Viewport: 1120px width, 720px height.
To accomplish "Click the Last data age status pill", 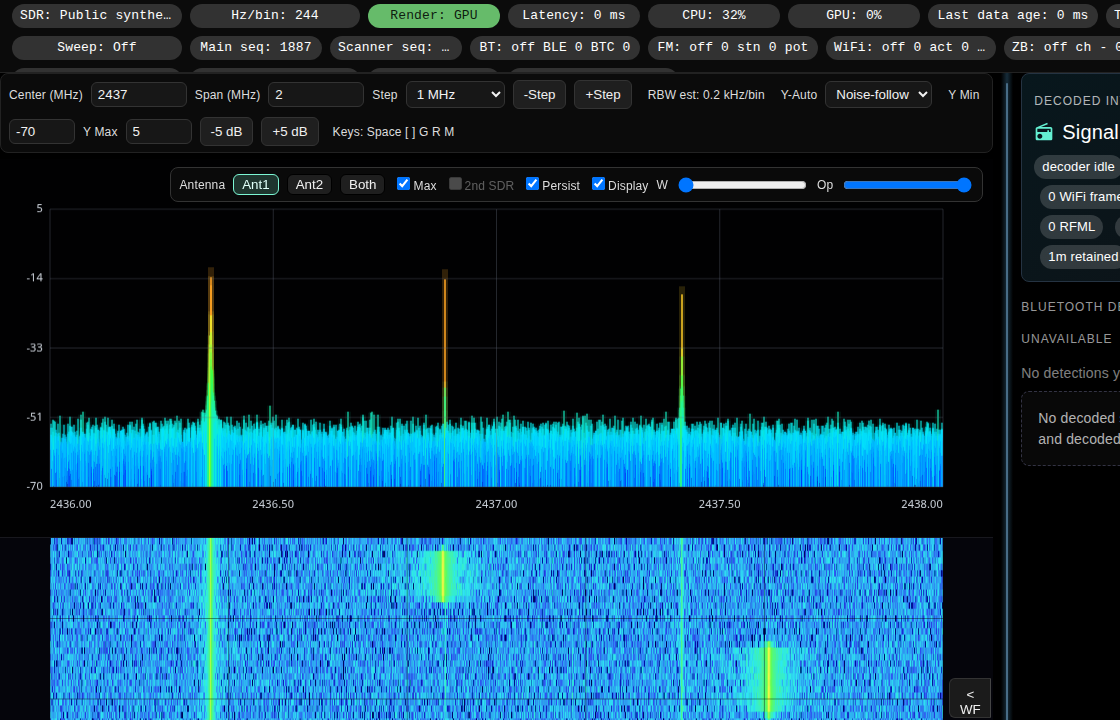I will [x=1012, y=15].
